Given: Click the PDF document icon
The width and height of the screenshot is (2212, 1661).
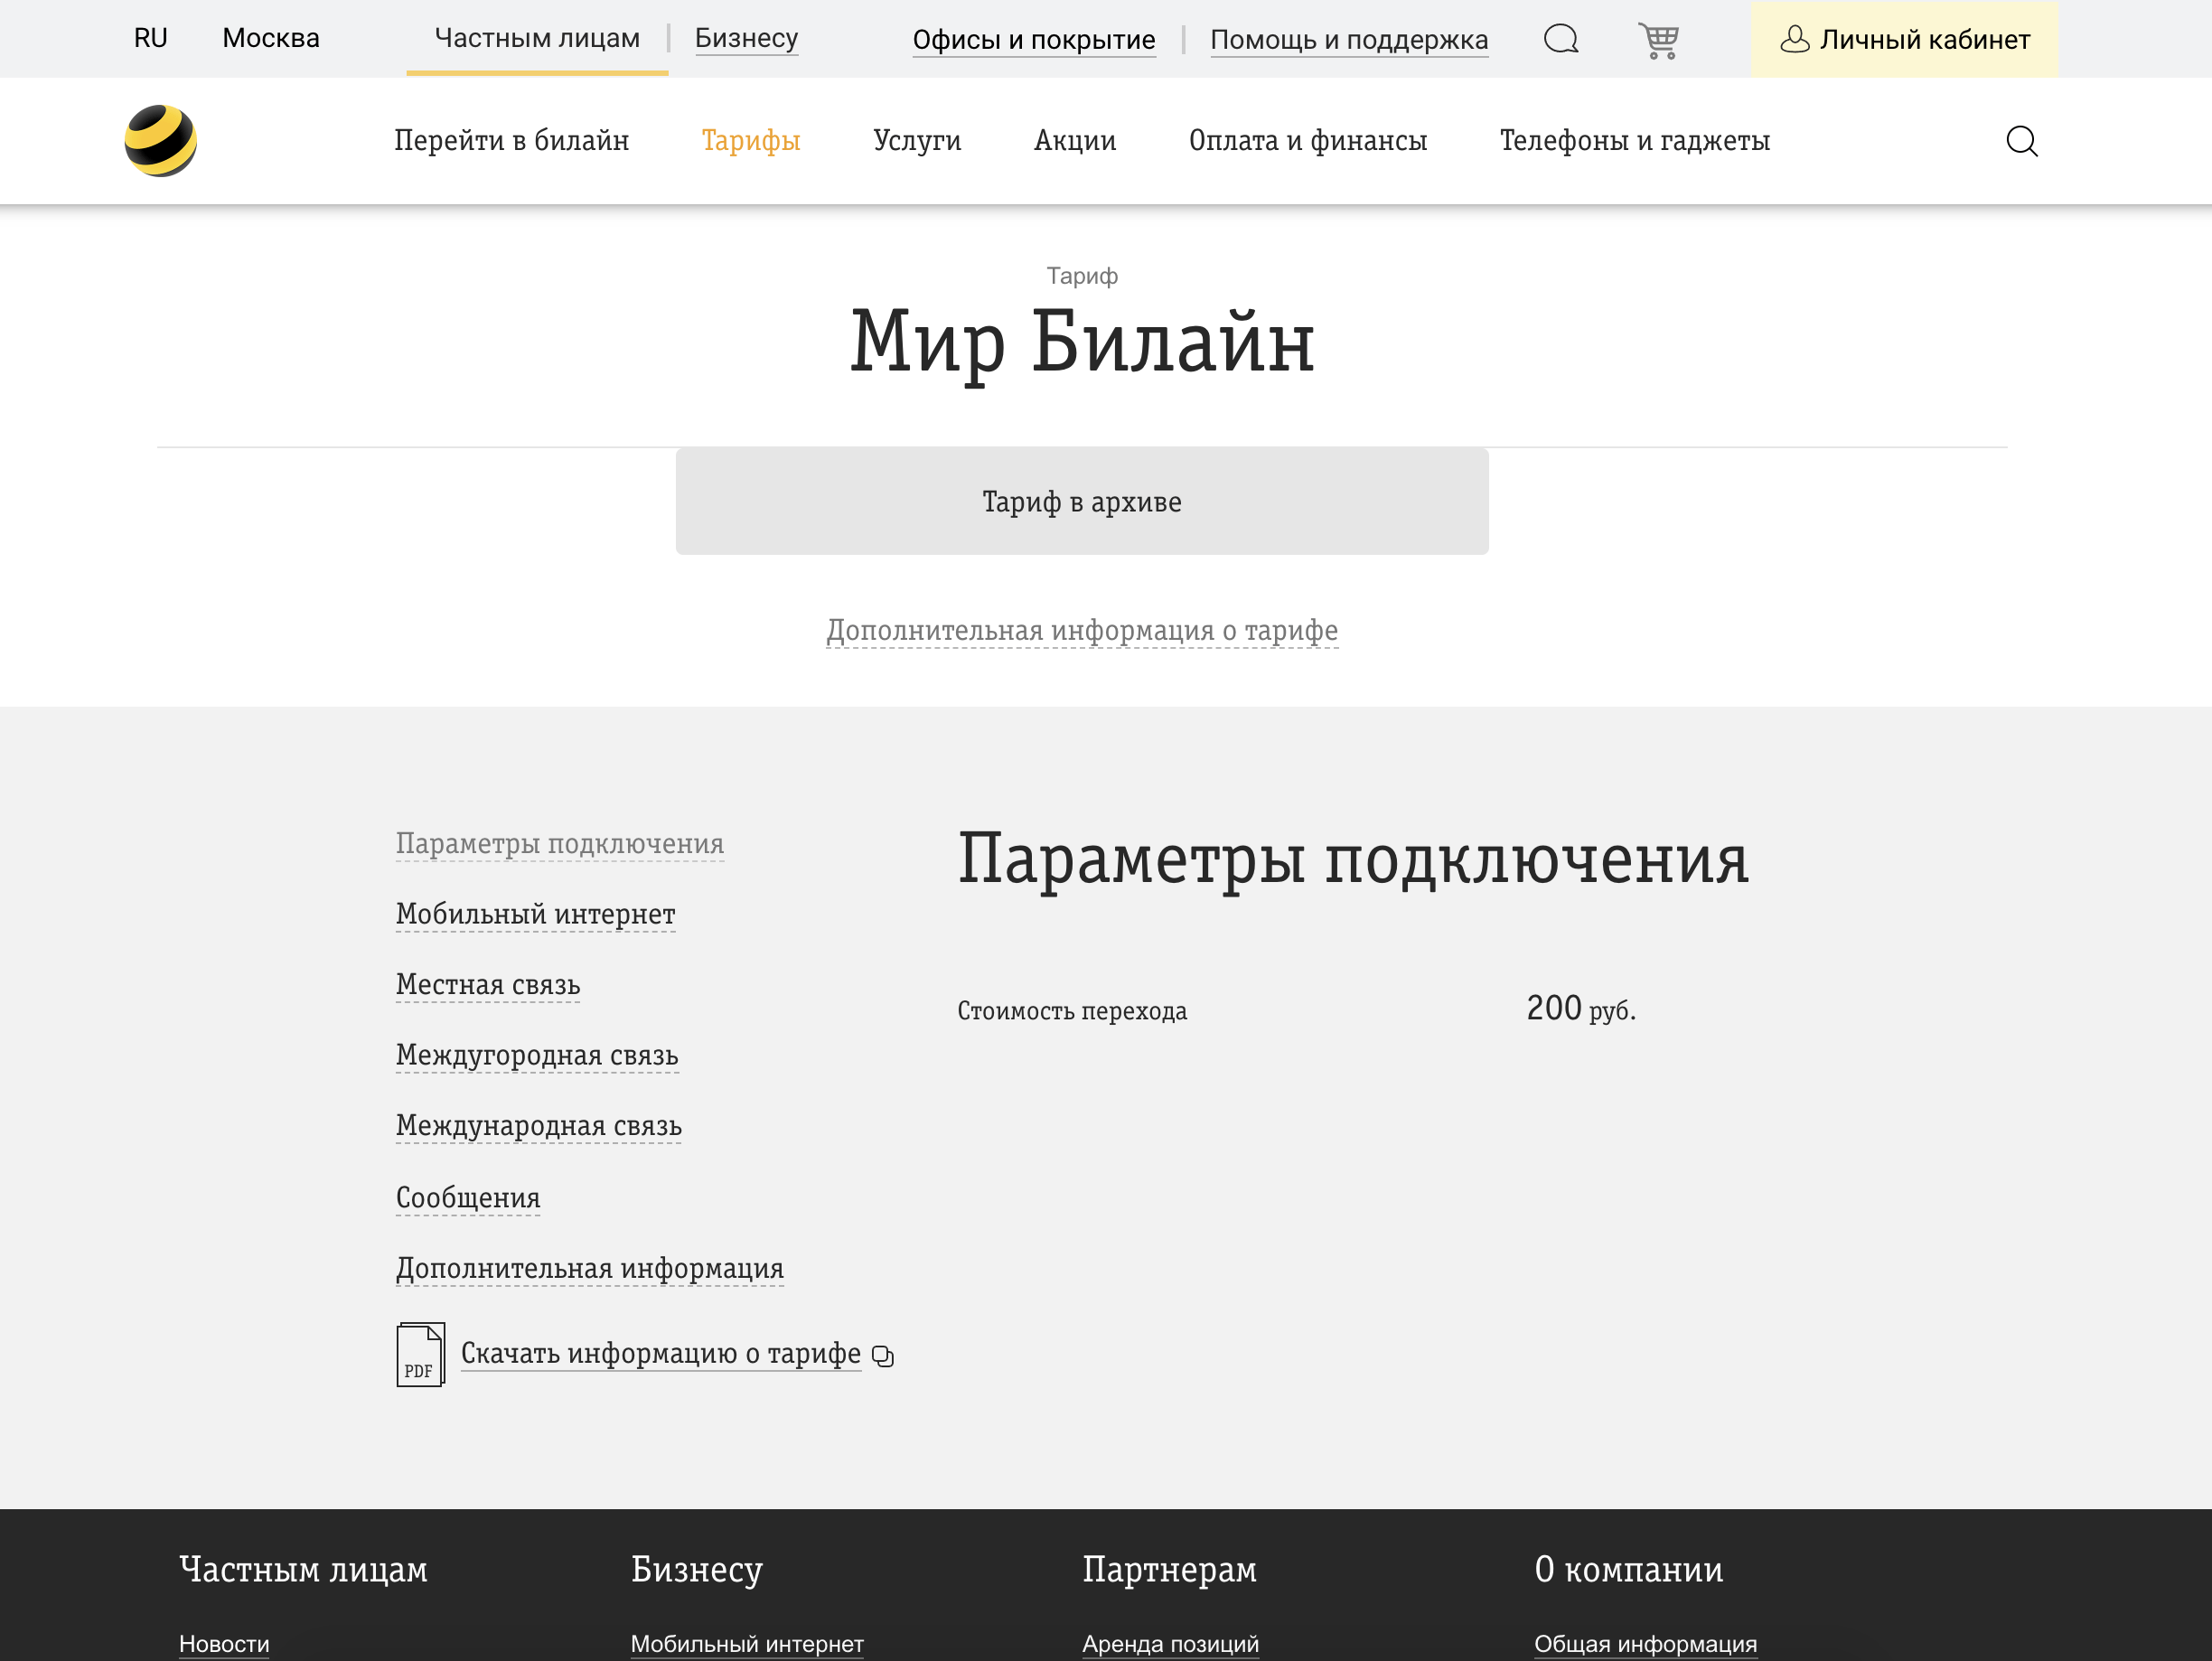Looking at the screenshot, I should click(420, 1355).
